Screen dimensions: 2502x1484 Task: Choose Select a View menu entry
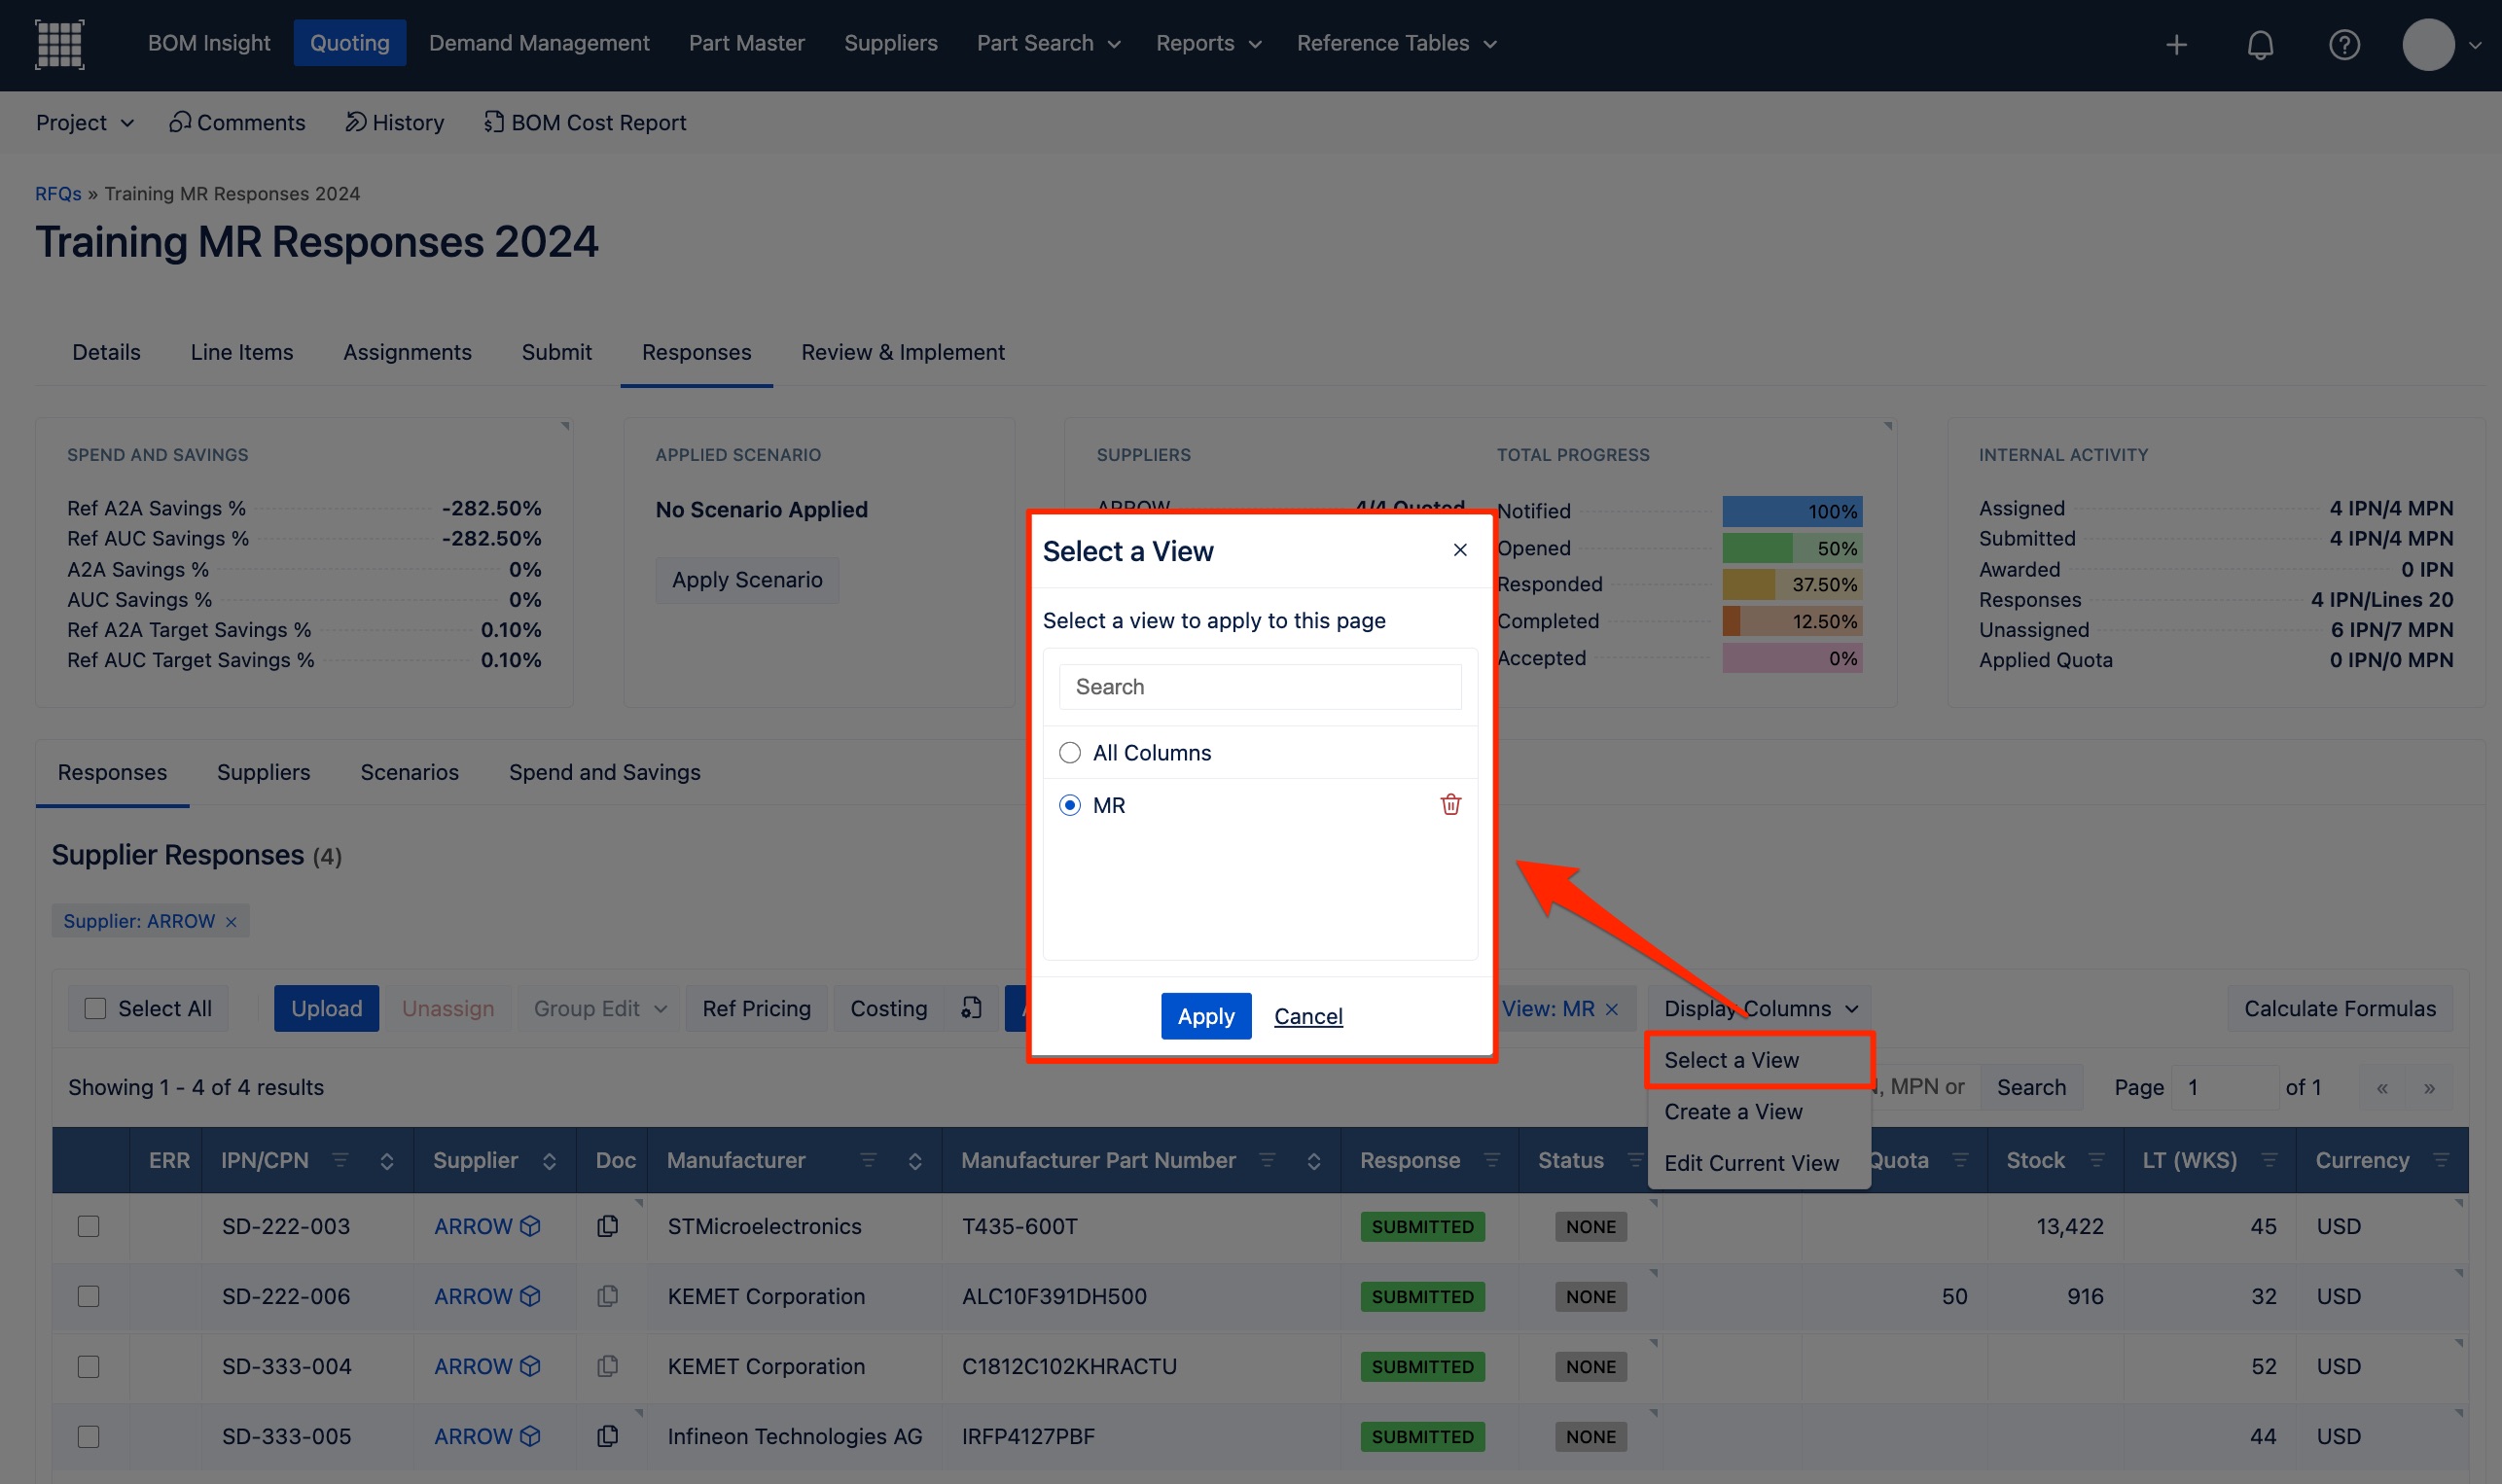point(1759,1060)
